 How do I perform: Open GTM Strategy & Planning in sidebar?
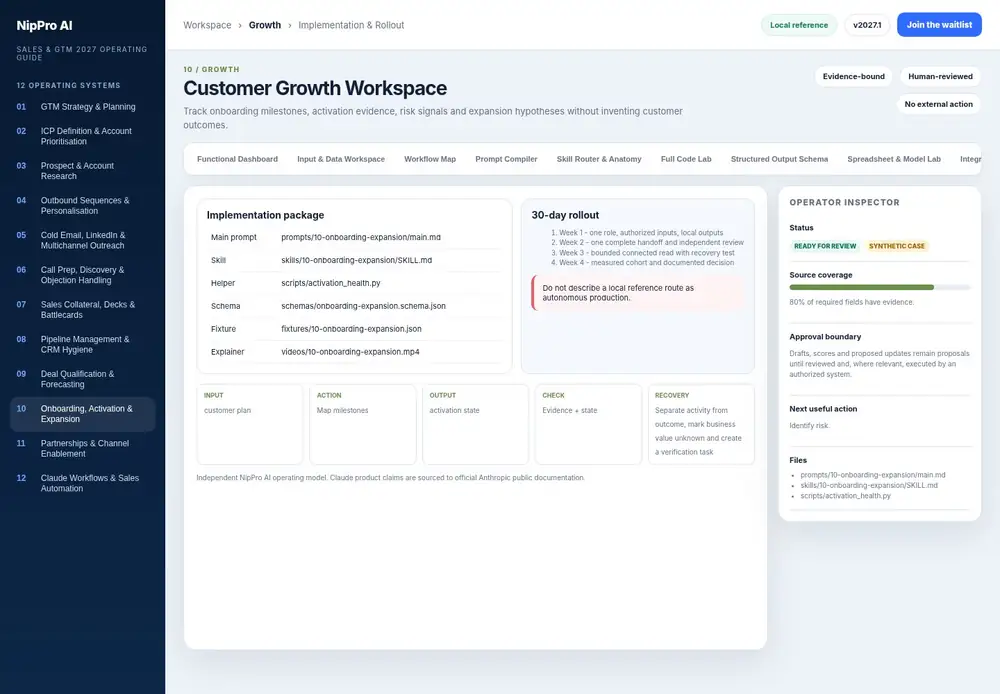[82, 107]
